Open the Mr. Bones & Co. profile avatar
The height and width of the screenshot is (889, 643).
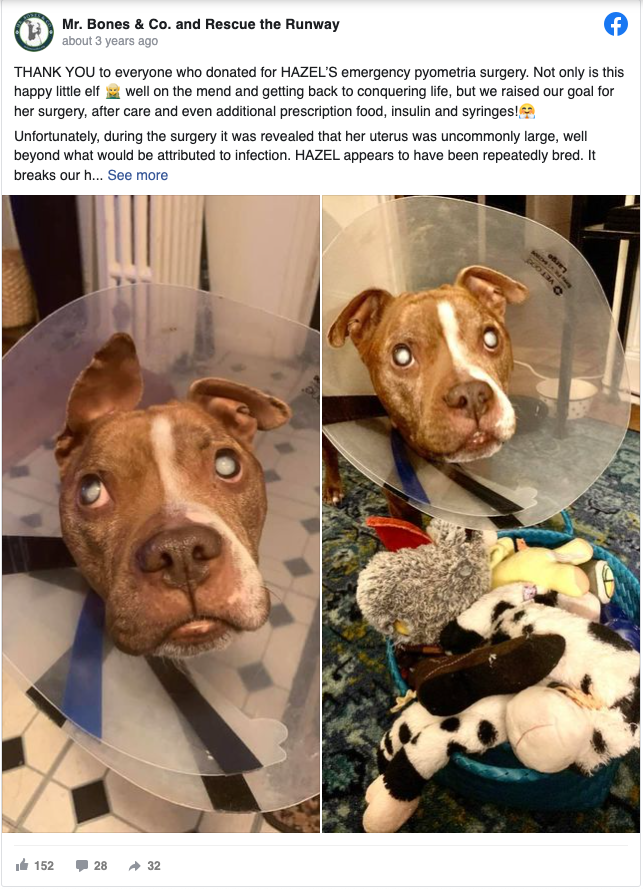point(34,31)
